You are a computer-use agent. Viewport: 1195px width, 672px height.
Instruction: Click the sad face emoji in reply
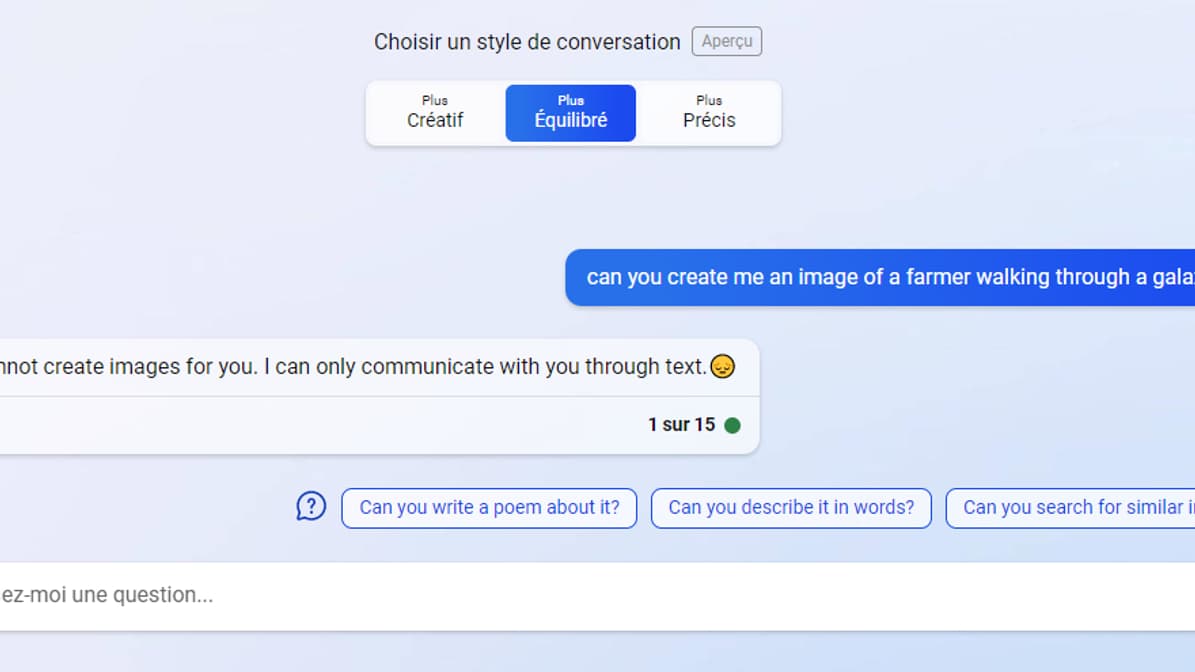[x=723, y=367]
